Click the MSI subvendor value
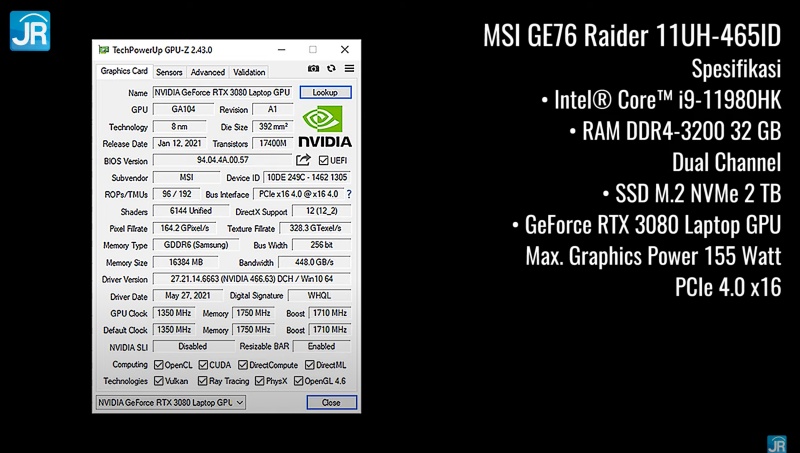Screen dimensions: 800x453 186,177
